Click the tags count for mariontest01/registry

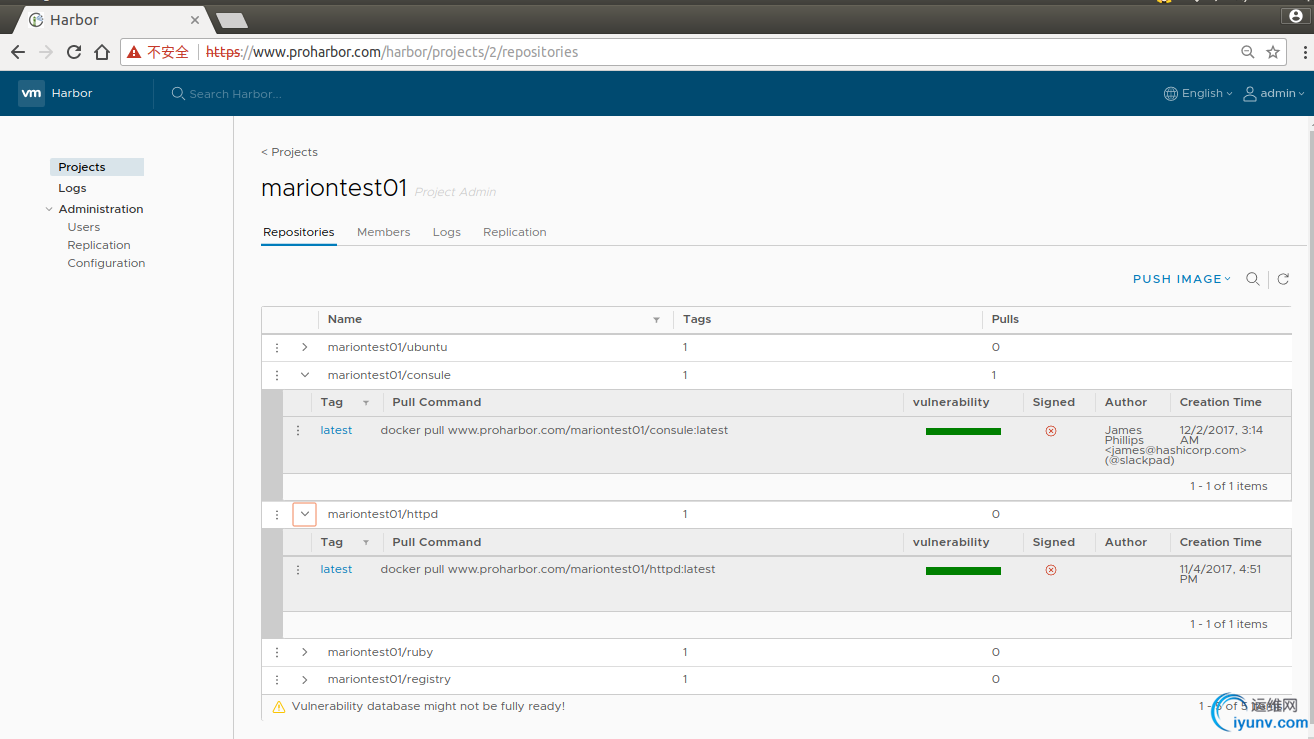[x=685, y=679]
